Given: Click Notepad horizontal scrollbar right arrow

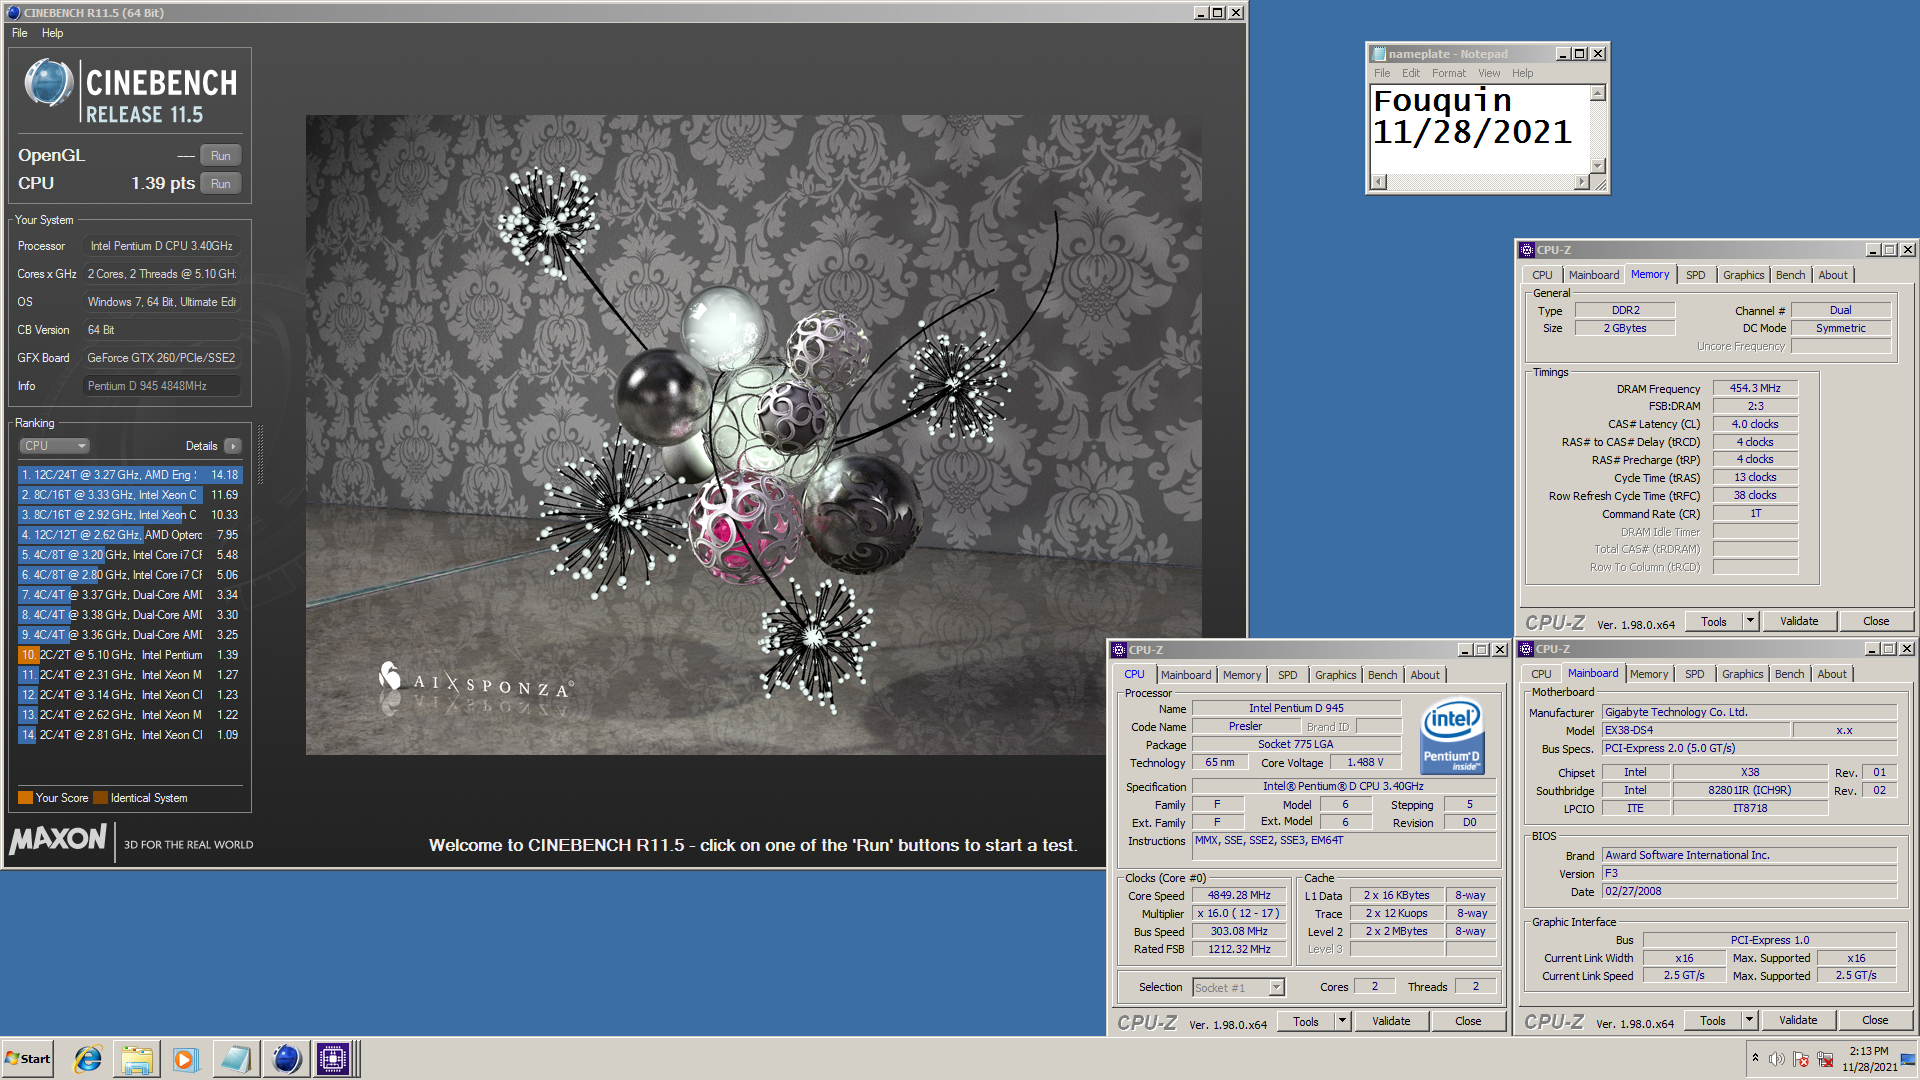Looking at the screenshot, I should (x=1581, y=182).
